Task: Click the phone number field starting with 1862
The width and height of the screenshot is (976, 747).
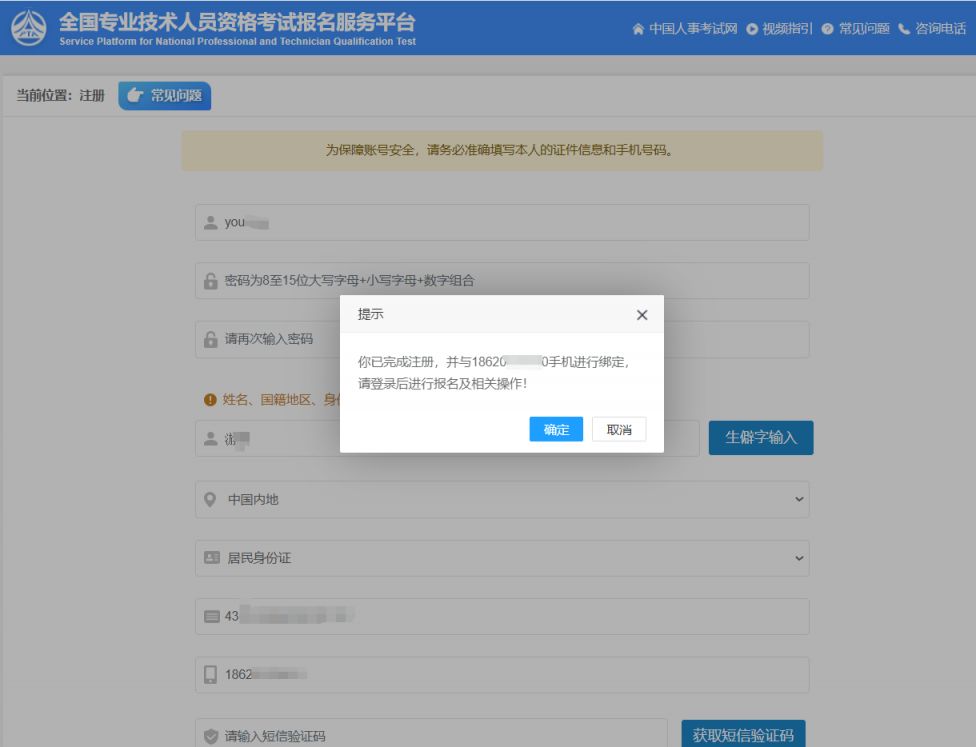Action: click(x=501, y=675)
